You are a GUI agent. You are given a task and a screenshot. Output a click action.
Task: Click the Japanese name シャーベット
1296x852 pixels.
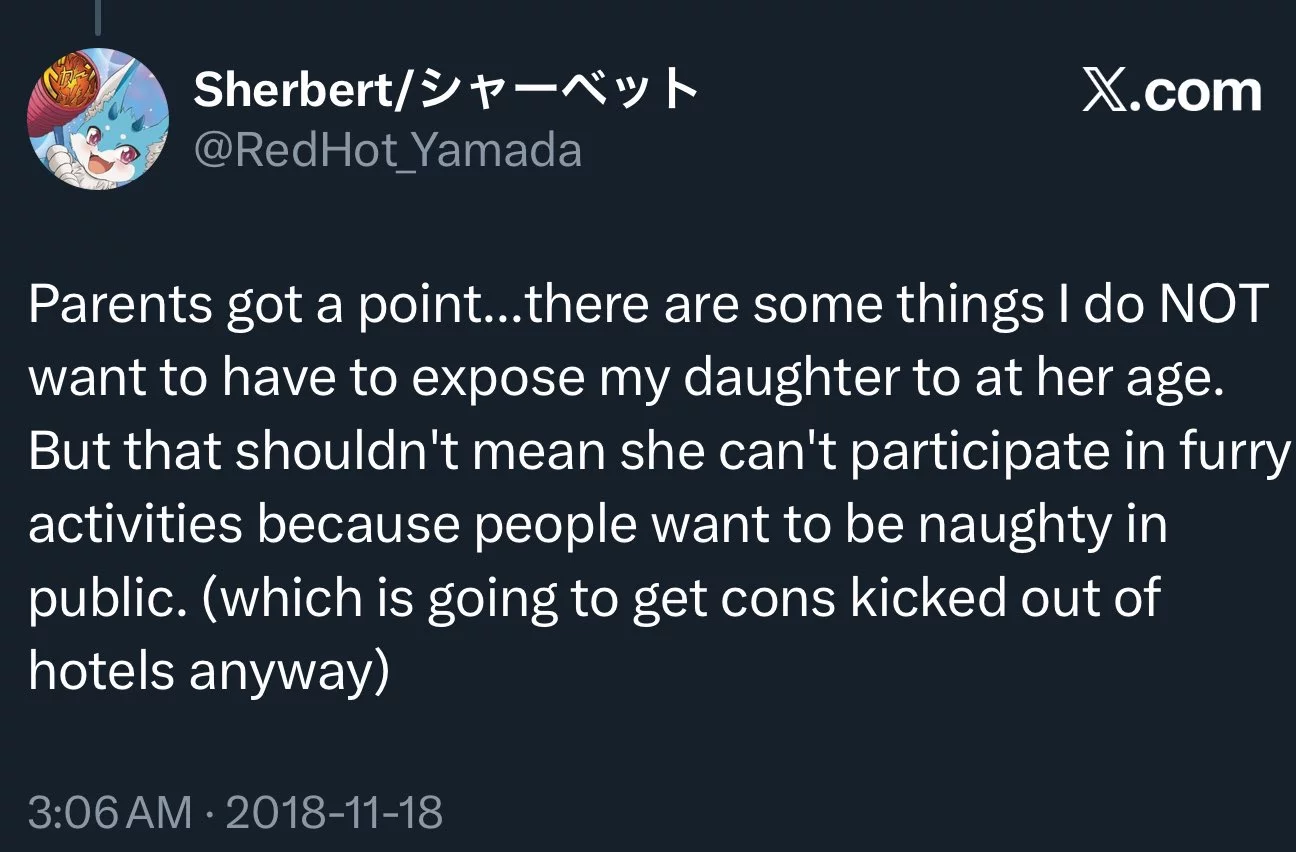[557, 91]
